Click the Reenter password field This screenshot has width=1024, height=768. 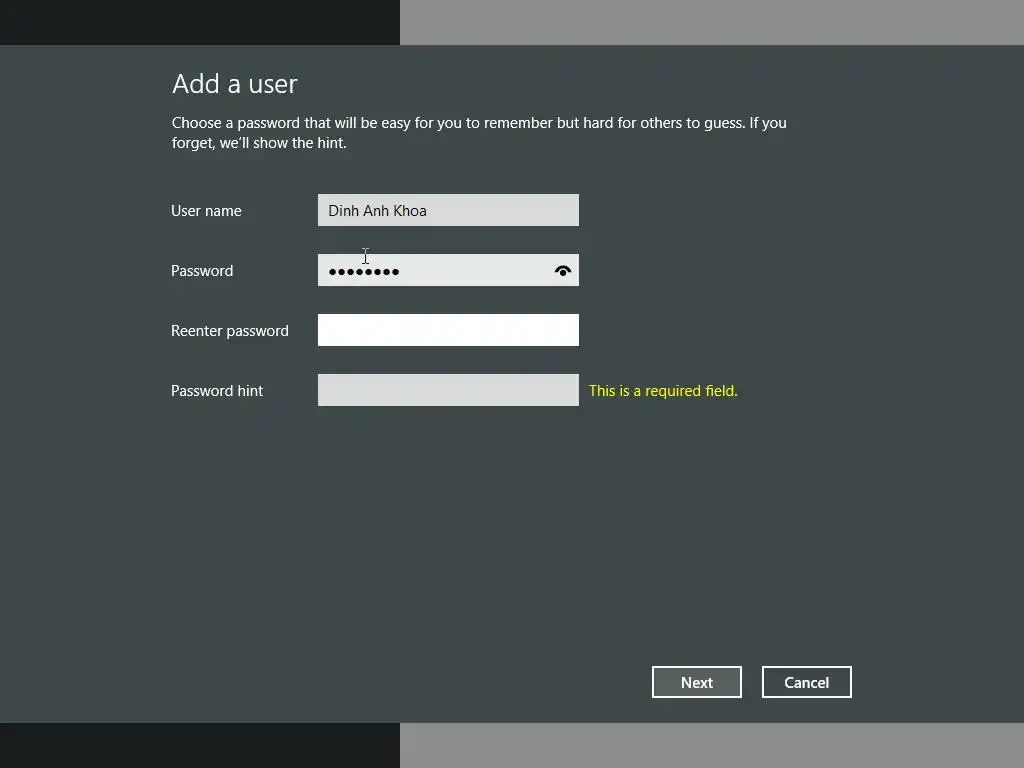(448, 330)
